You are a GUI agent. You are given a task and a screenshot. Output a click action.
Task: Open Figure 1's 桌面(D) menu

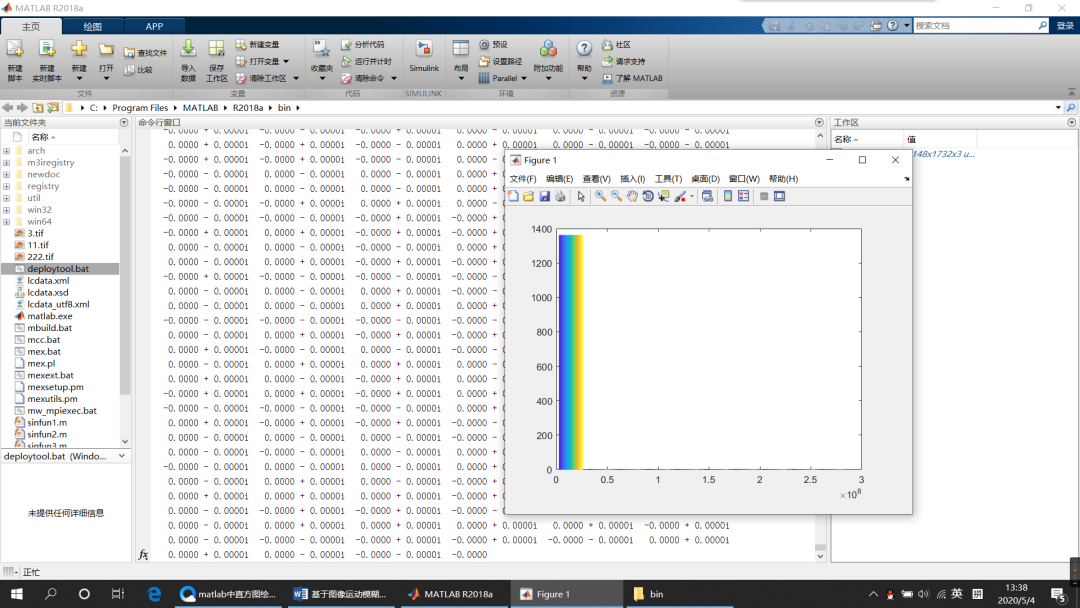(705, 179)
